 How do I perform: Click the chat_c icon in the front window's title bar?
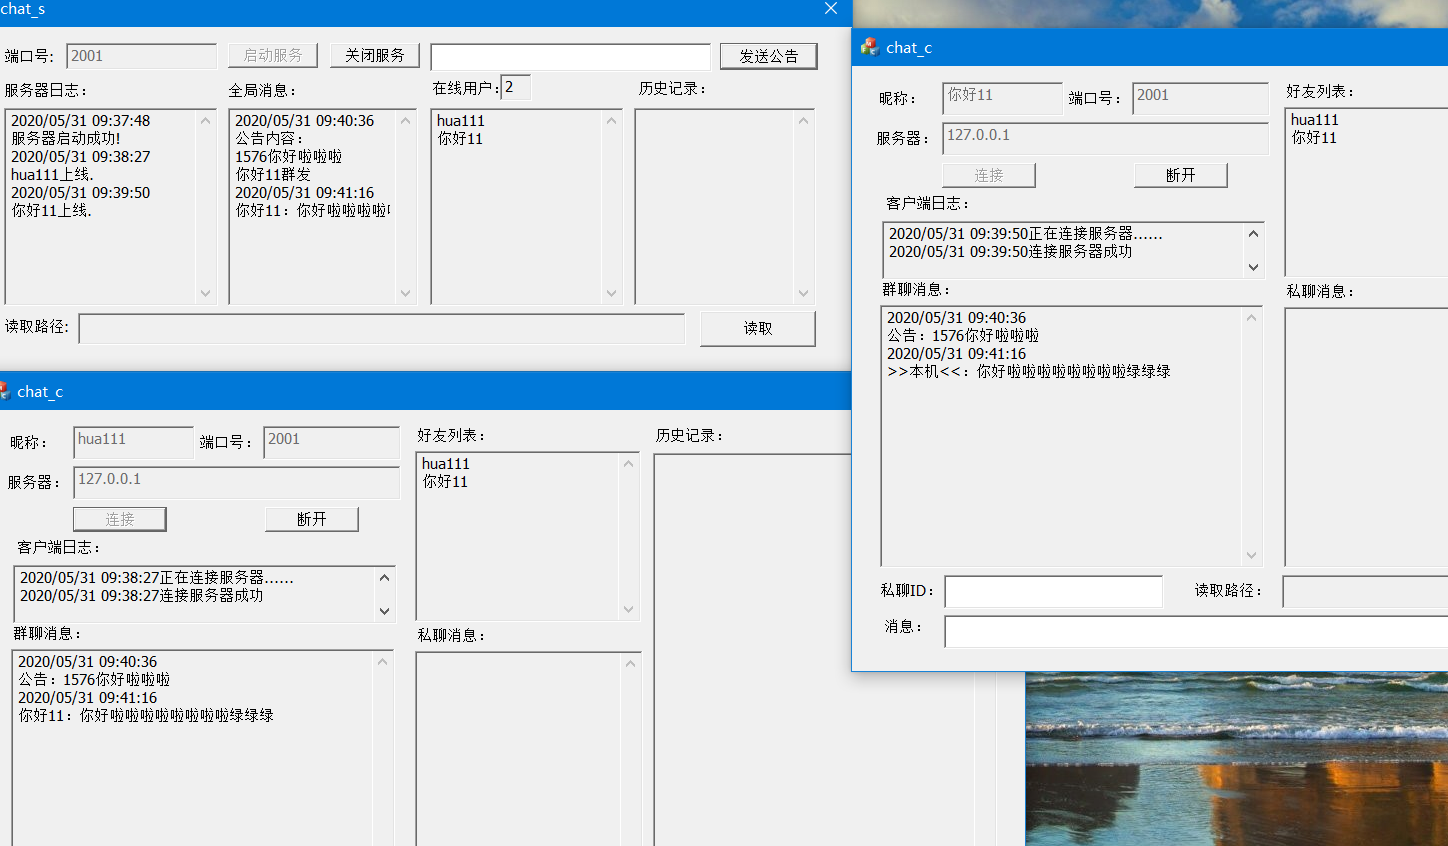coord(869,47)
